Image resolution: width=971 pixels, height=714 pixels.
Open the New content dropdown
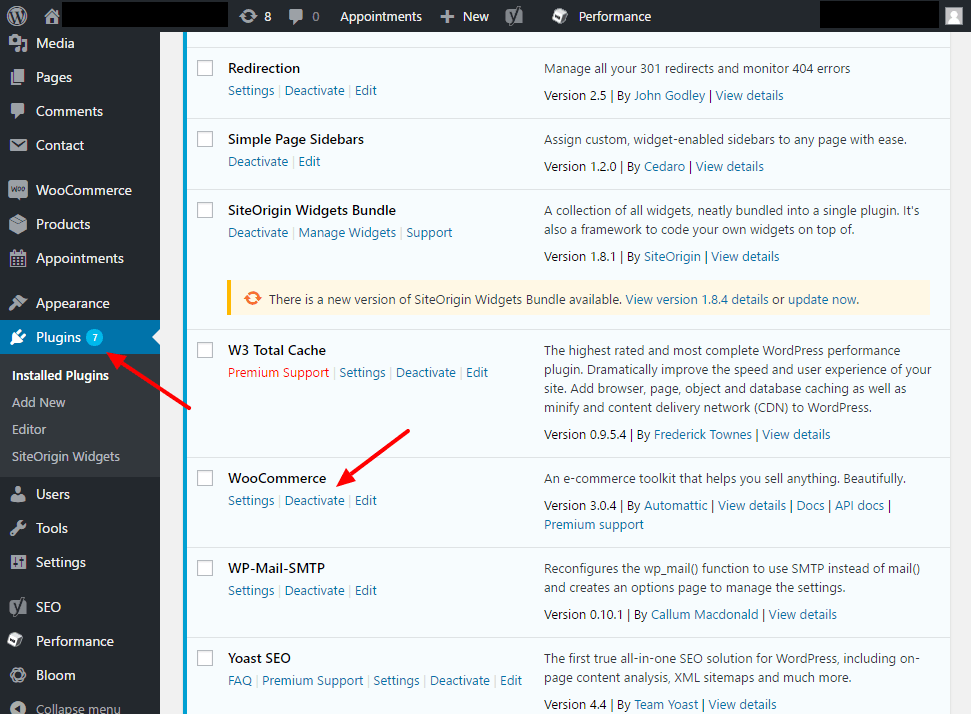463,15
